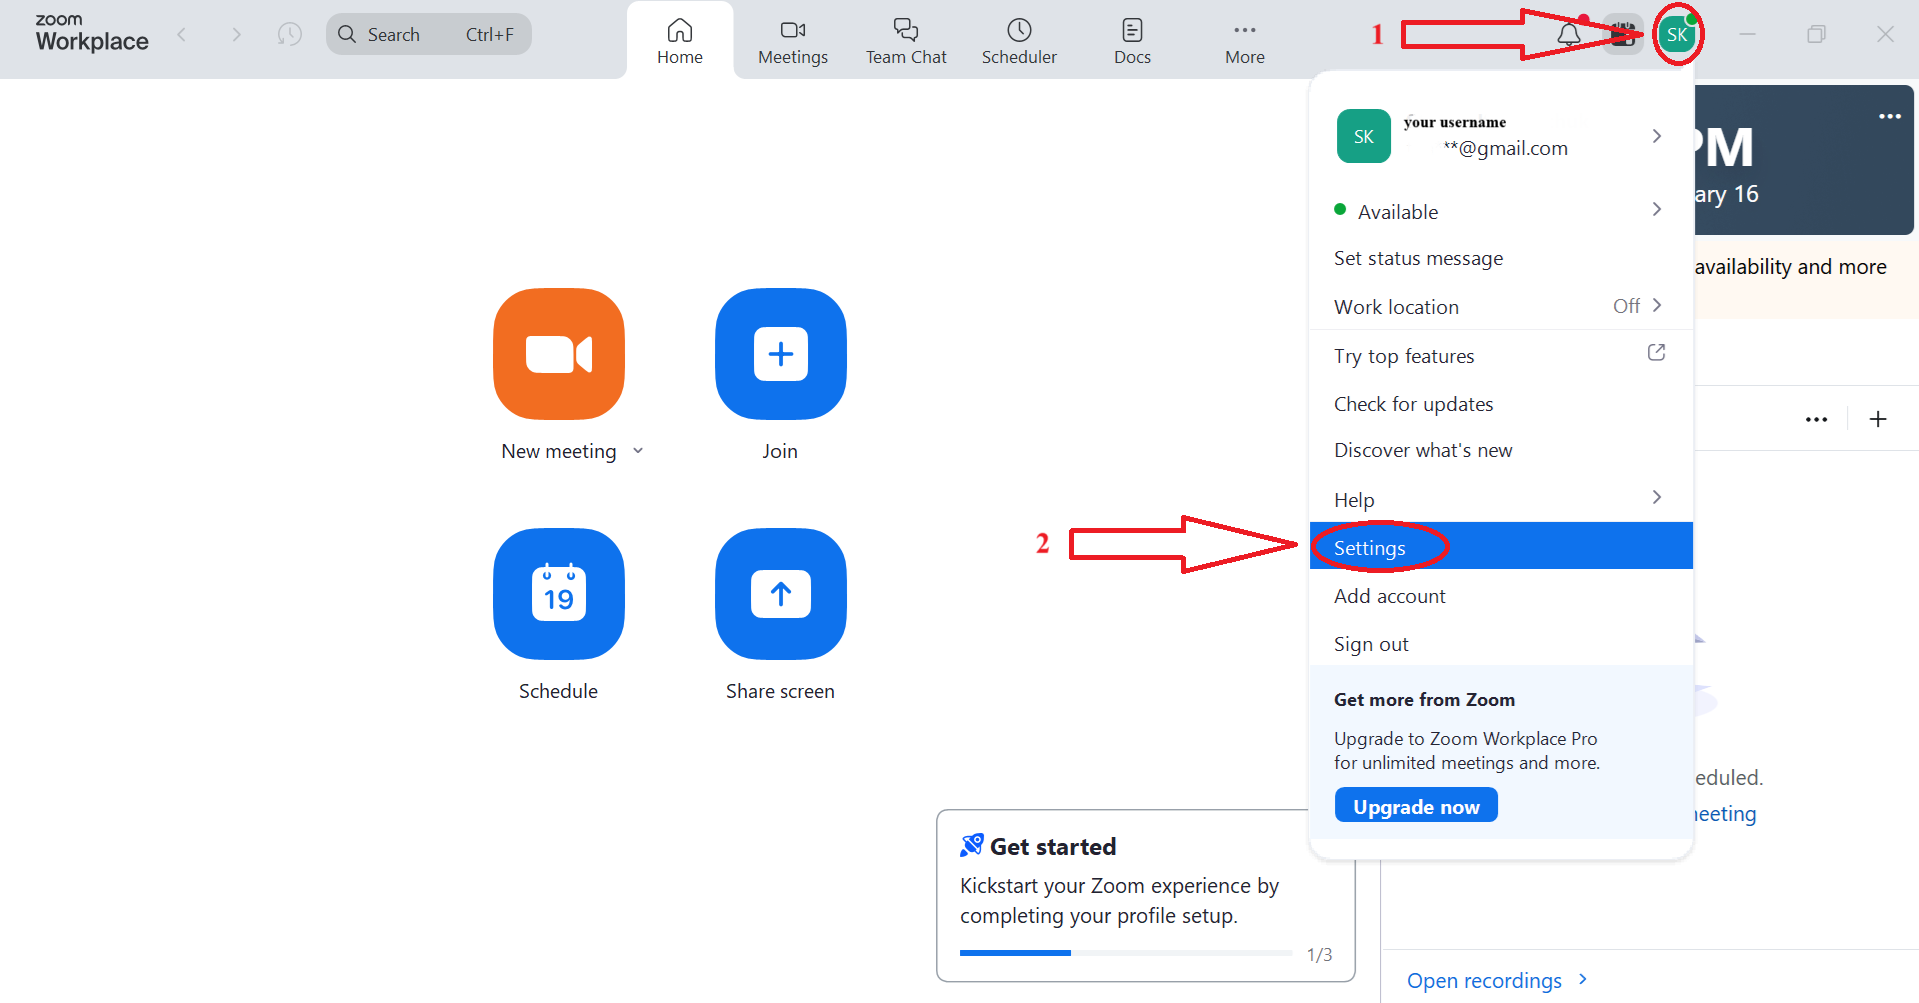Expand the New meeting dropdown arrow
The image size is (1919, 1003).
pos(638,451)
